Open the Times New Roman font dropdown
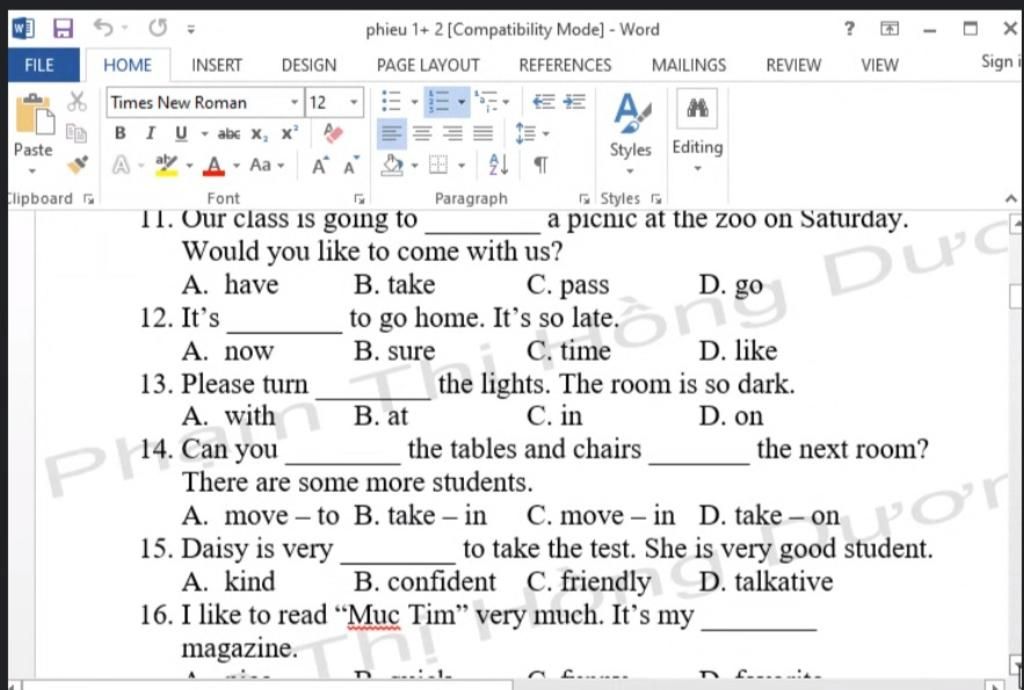This screenshot has height=690, width=1024. (295, 102)
